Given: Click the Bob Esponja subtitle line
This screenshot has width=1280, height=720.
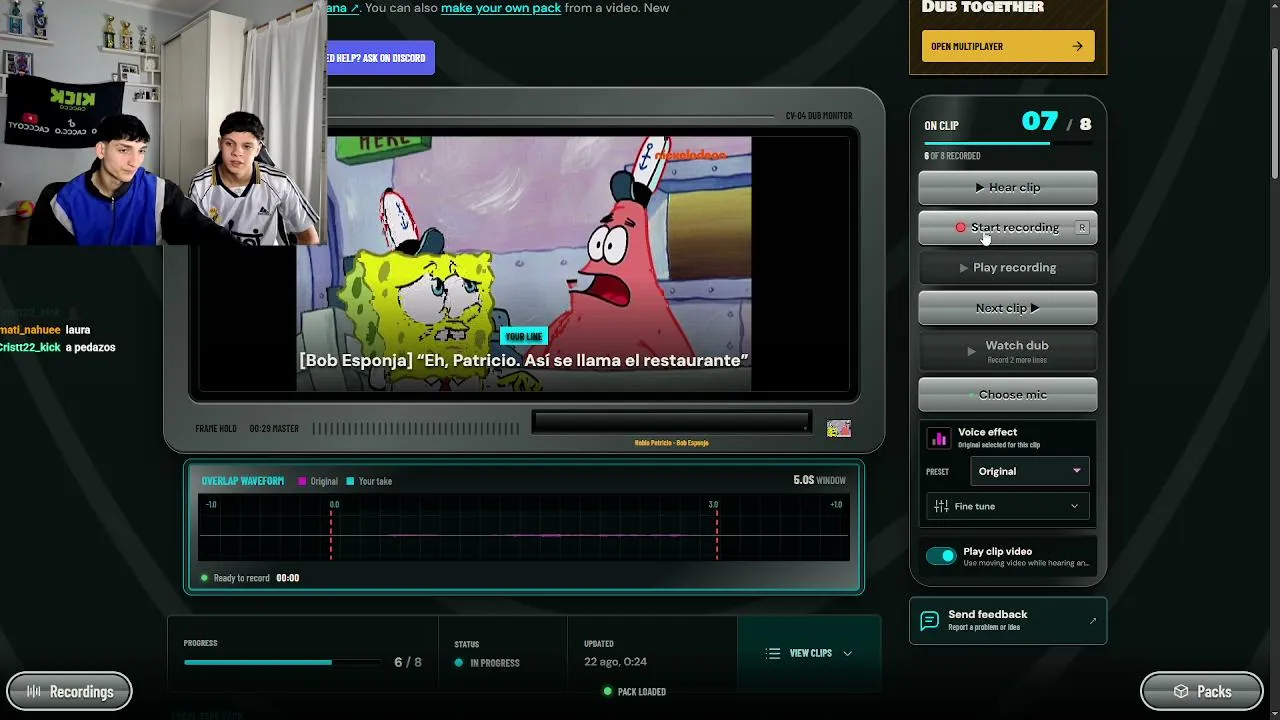Looking at the screenshot, I should [x=524, y=360].
